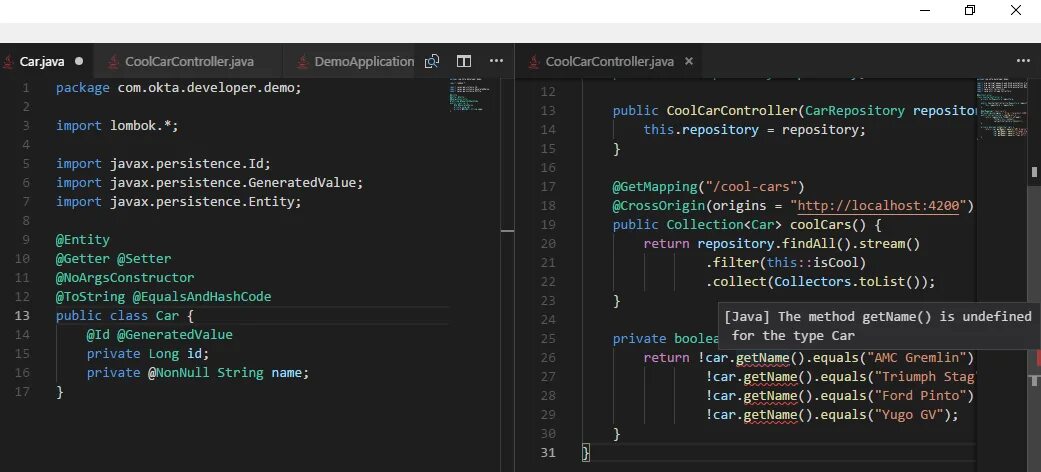The image size is (1041, 472).
Task: Open more actions menu in right editor
Action: [x=1023, y=61]
